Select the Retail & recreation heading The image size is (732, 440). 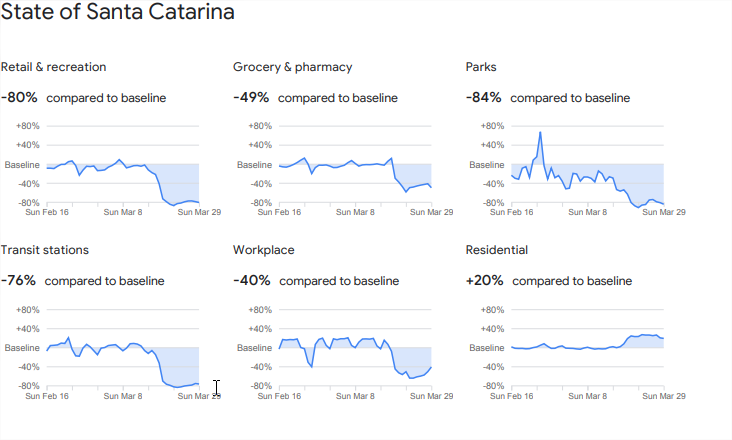pos(54,67)
